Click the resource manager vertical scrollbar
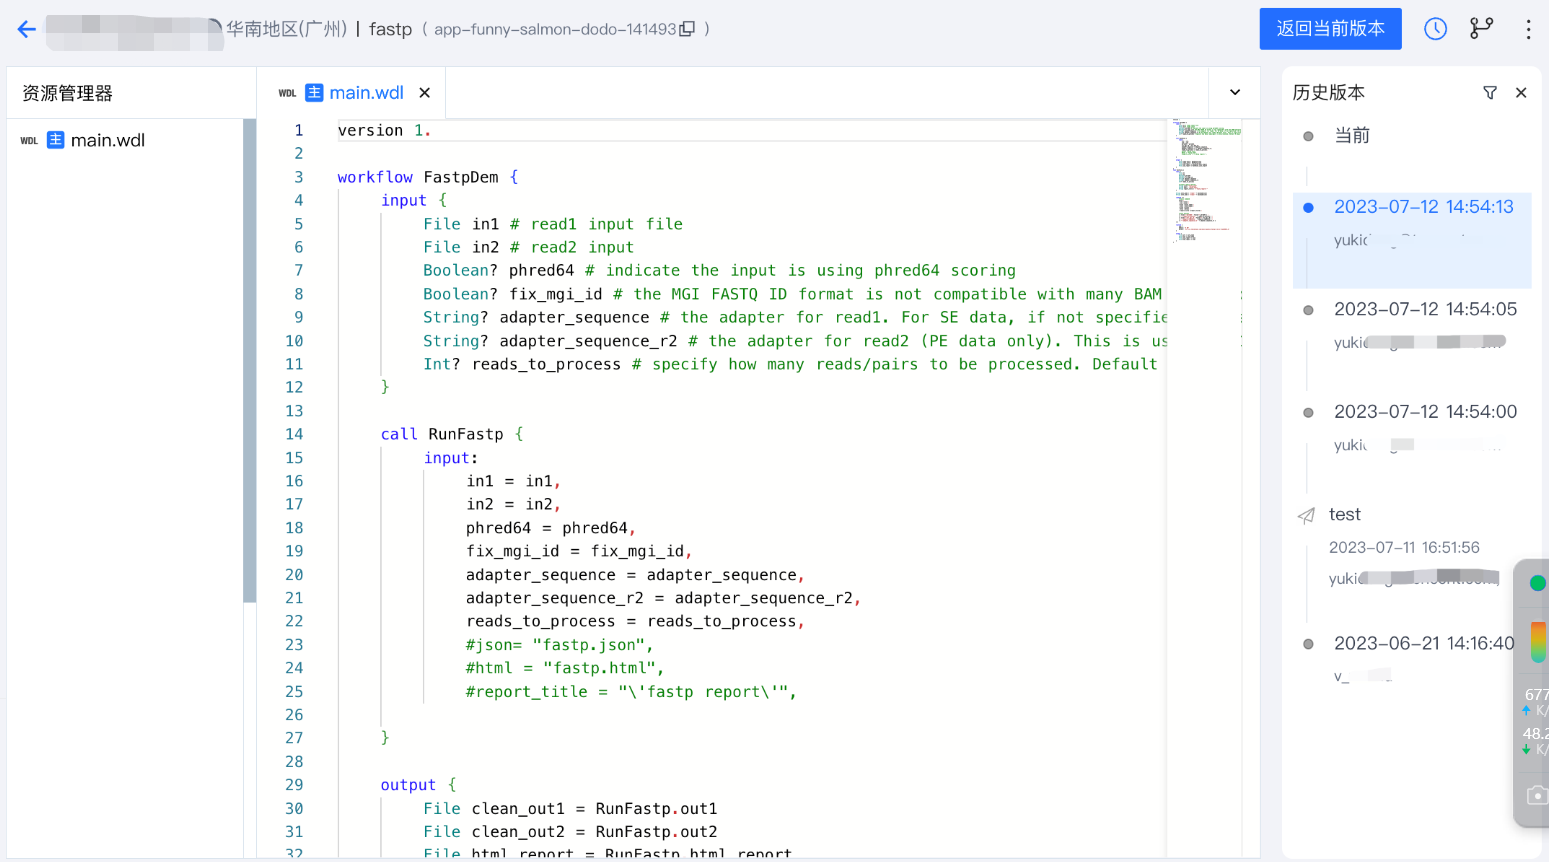The image size is (1549, 862). (249, 360)
